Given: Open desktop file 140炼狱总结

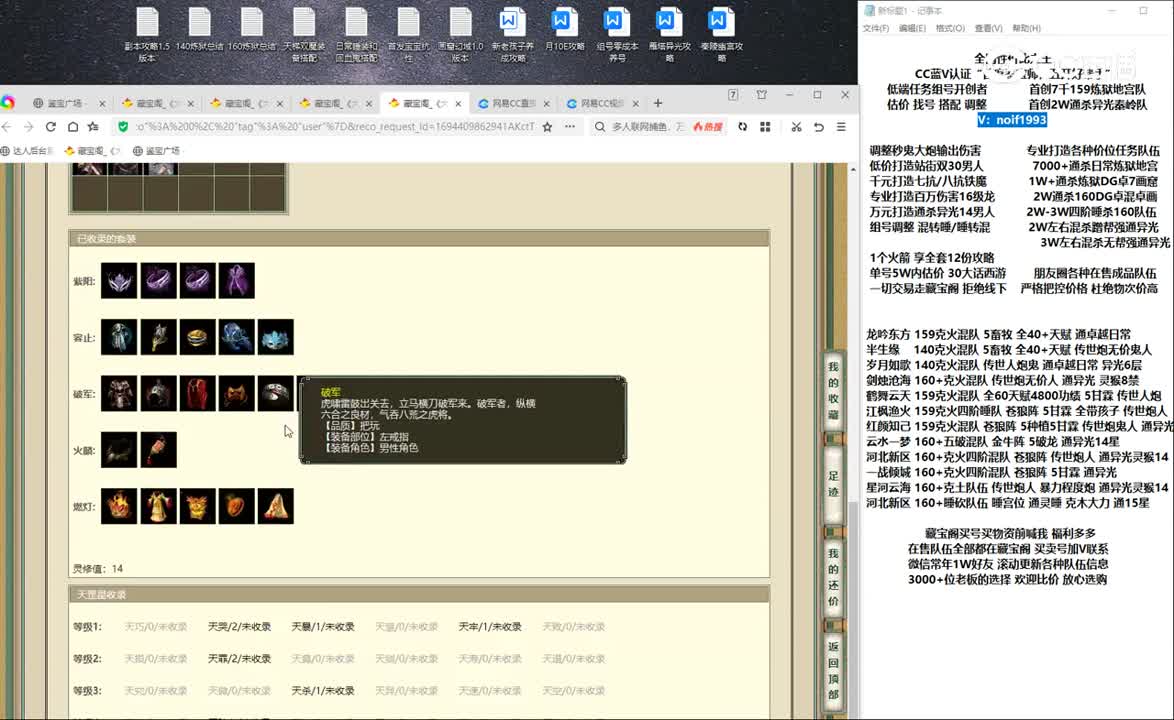Looking at the screenshot, I should [199, 30].
